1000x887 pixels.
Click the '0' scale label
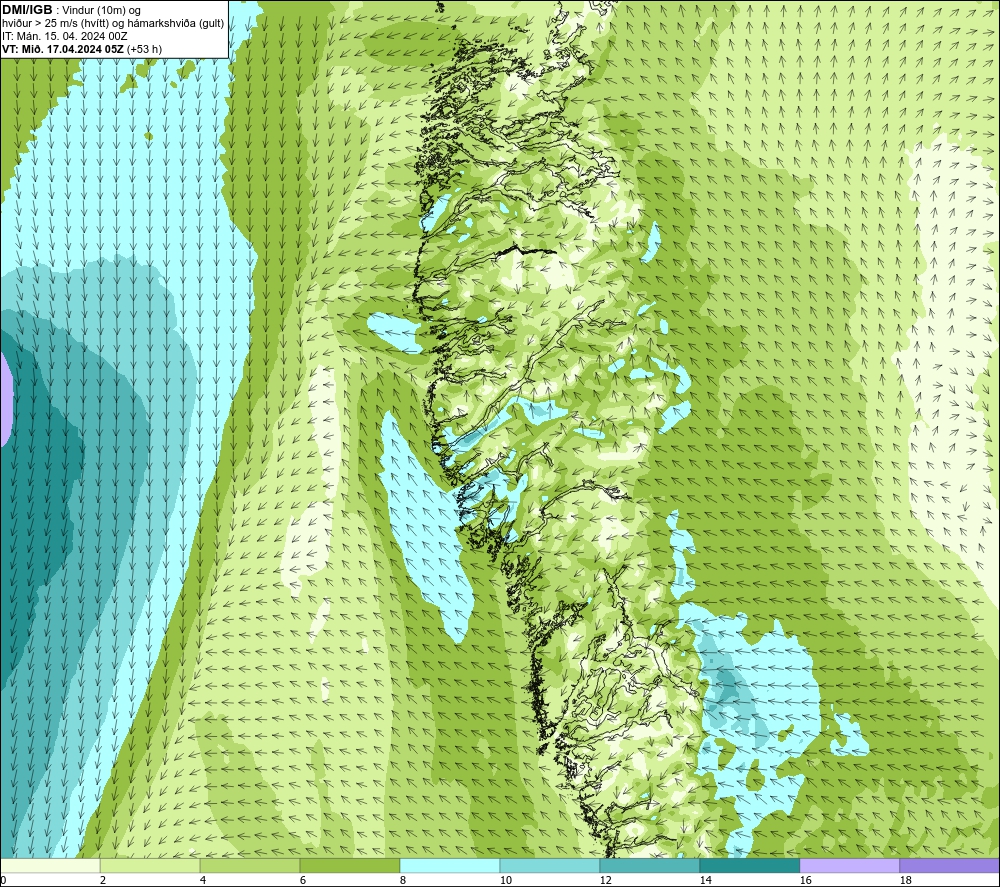[3, 880]
